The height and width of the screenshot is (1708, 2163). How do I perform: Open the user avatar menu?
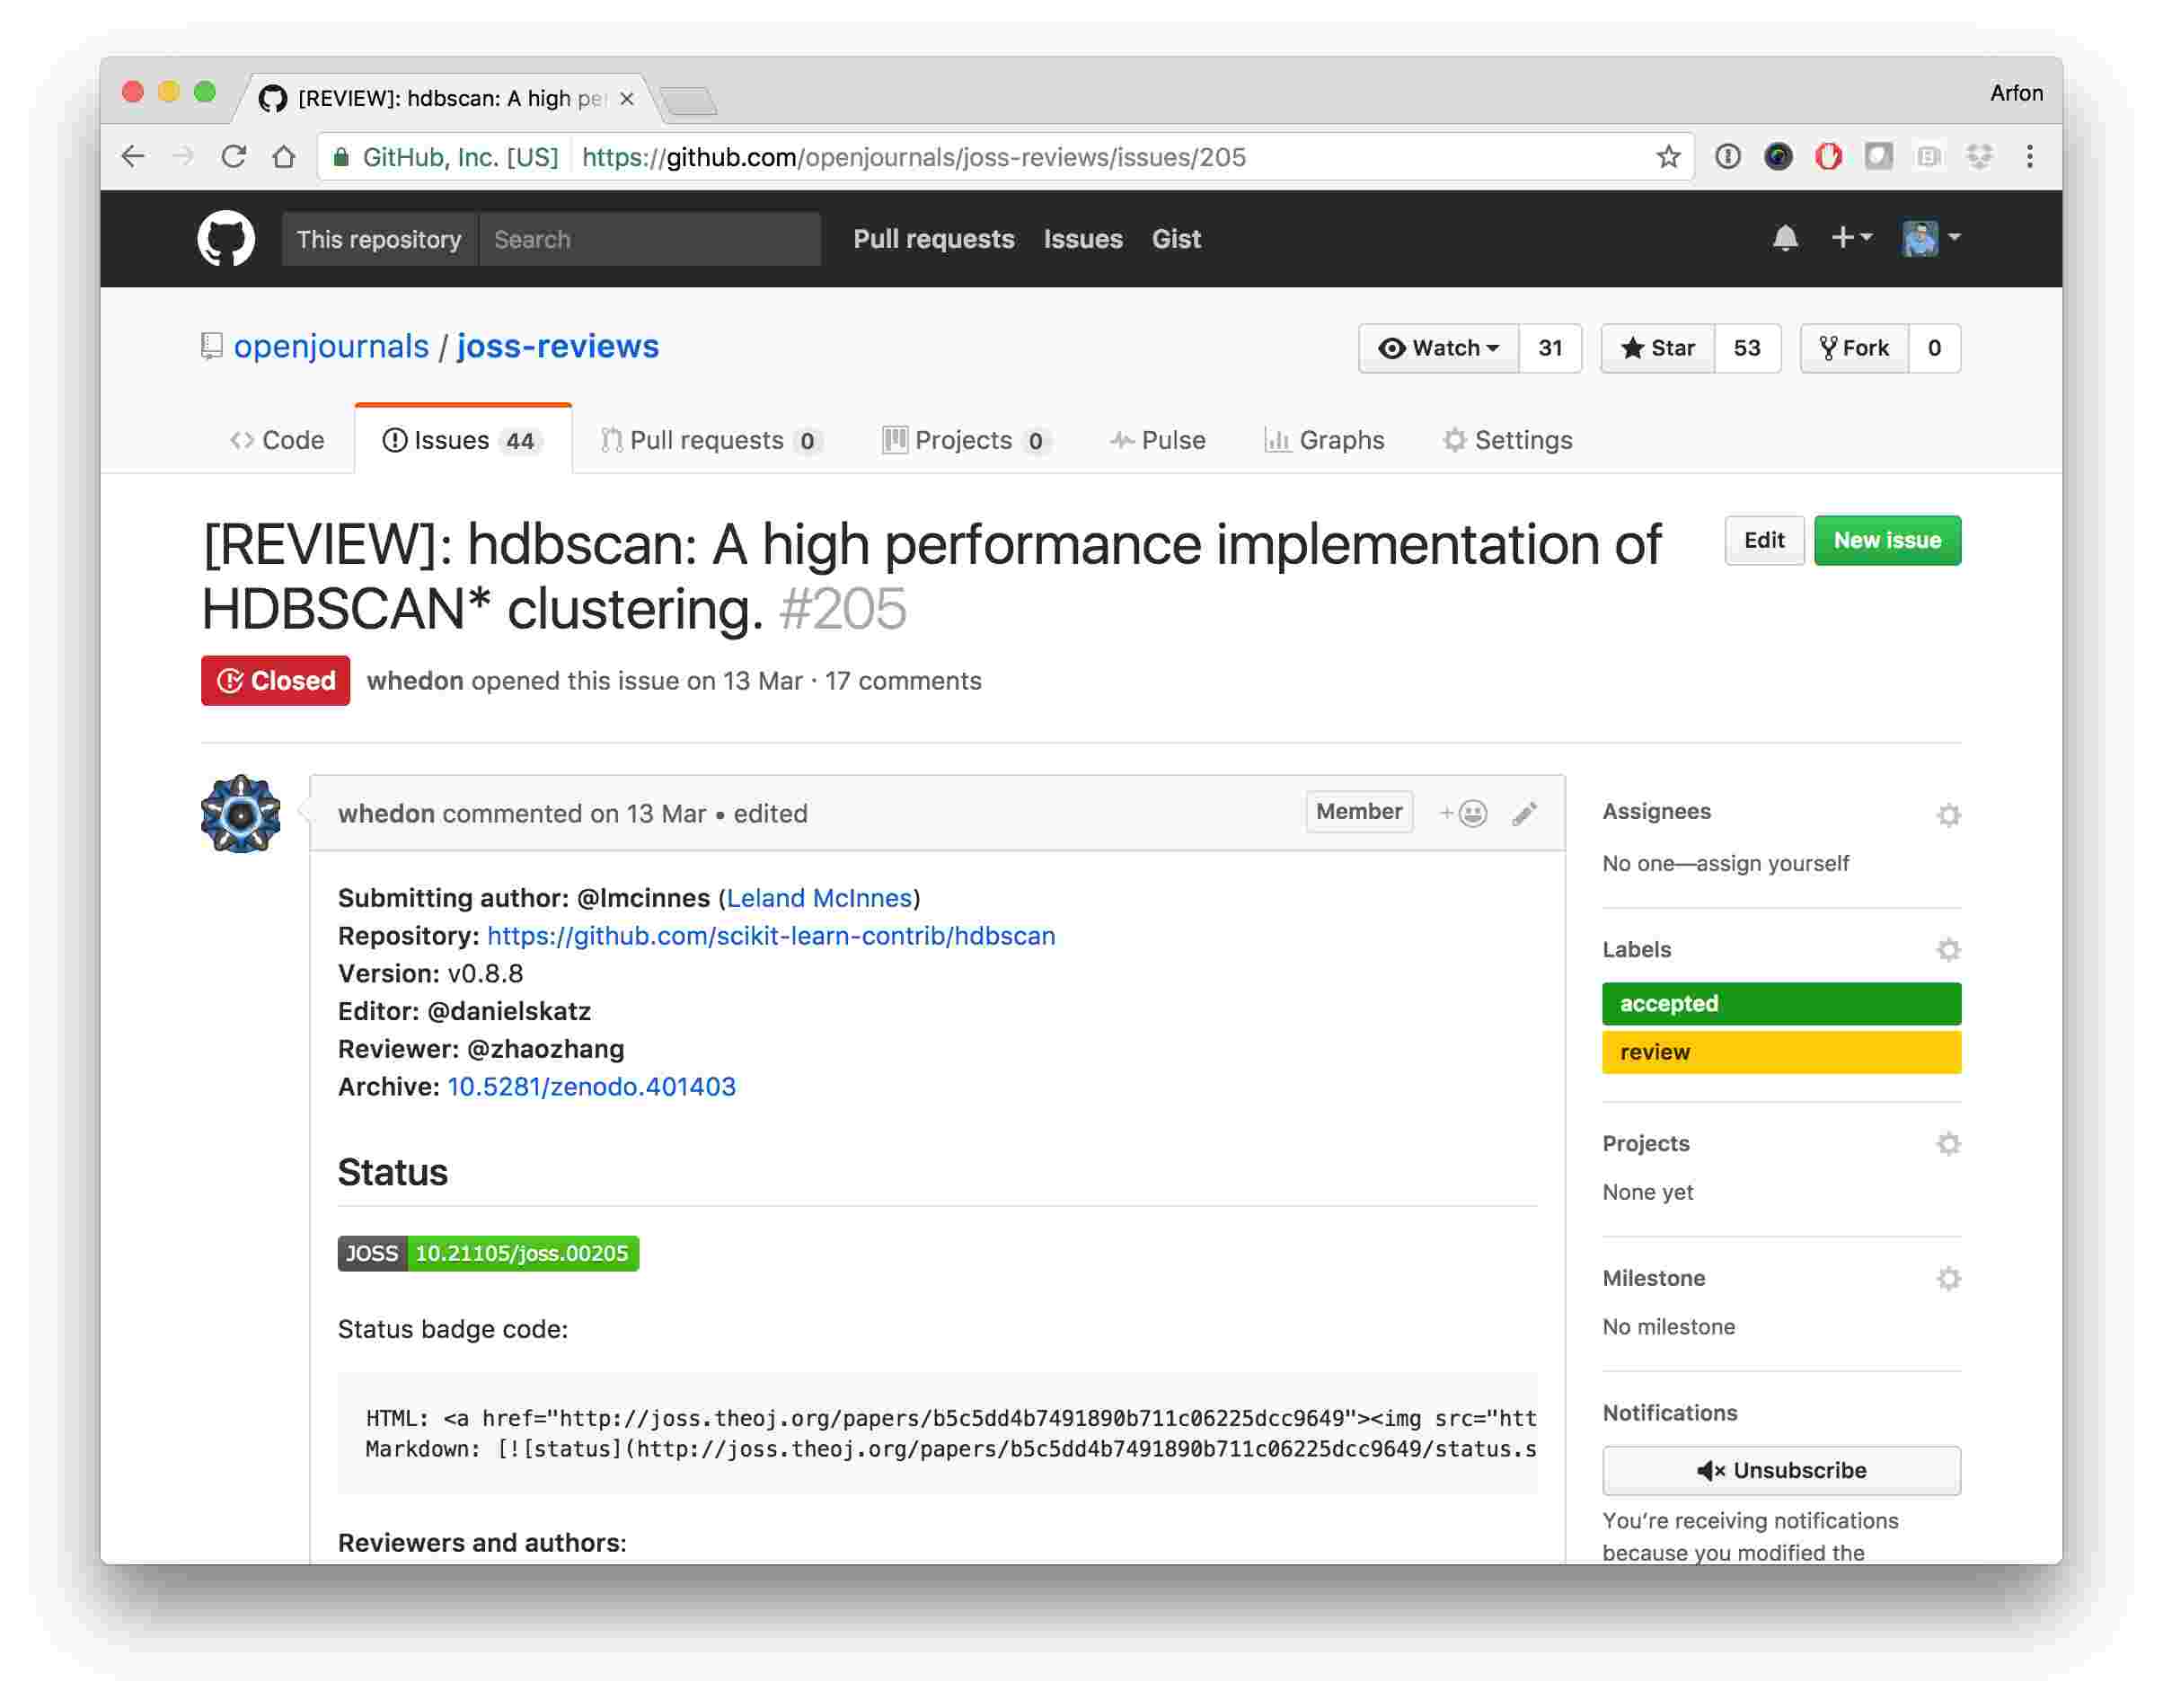tap(1931, 239)
